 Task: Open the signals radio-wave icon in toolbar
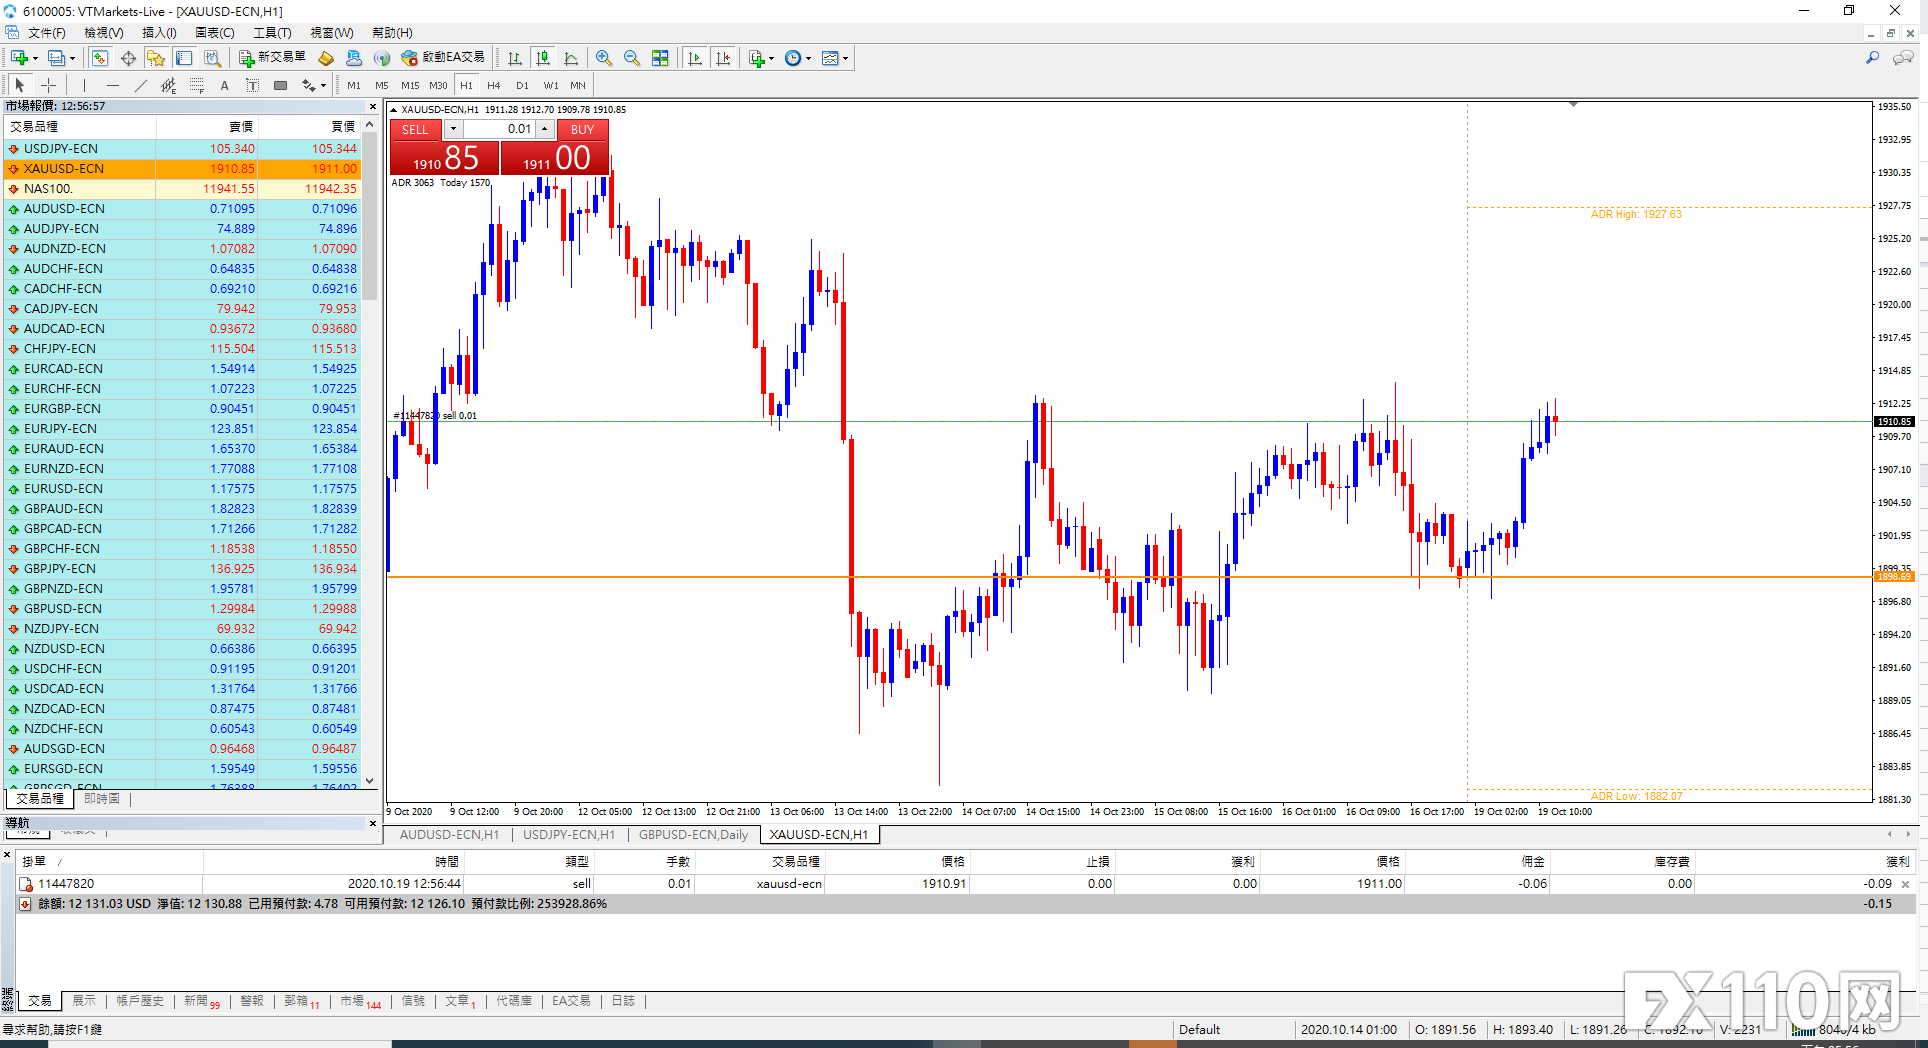(x=382, y=58)
